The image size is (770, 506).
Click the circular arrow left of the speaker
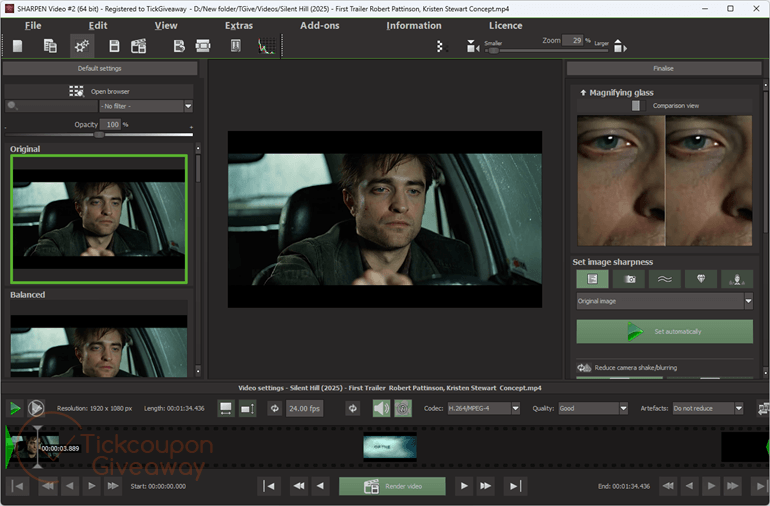[353, 408]
